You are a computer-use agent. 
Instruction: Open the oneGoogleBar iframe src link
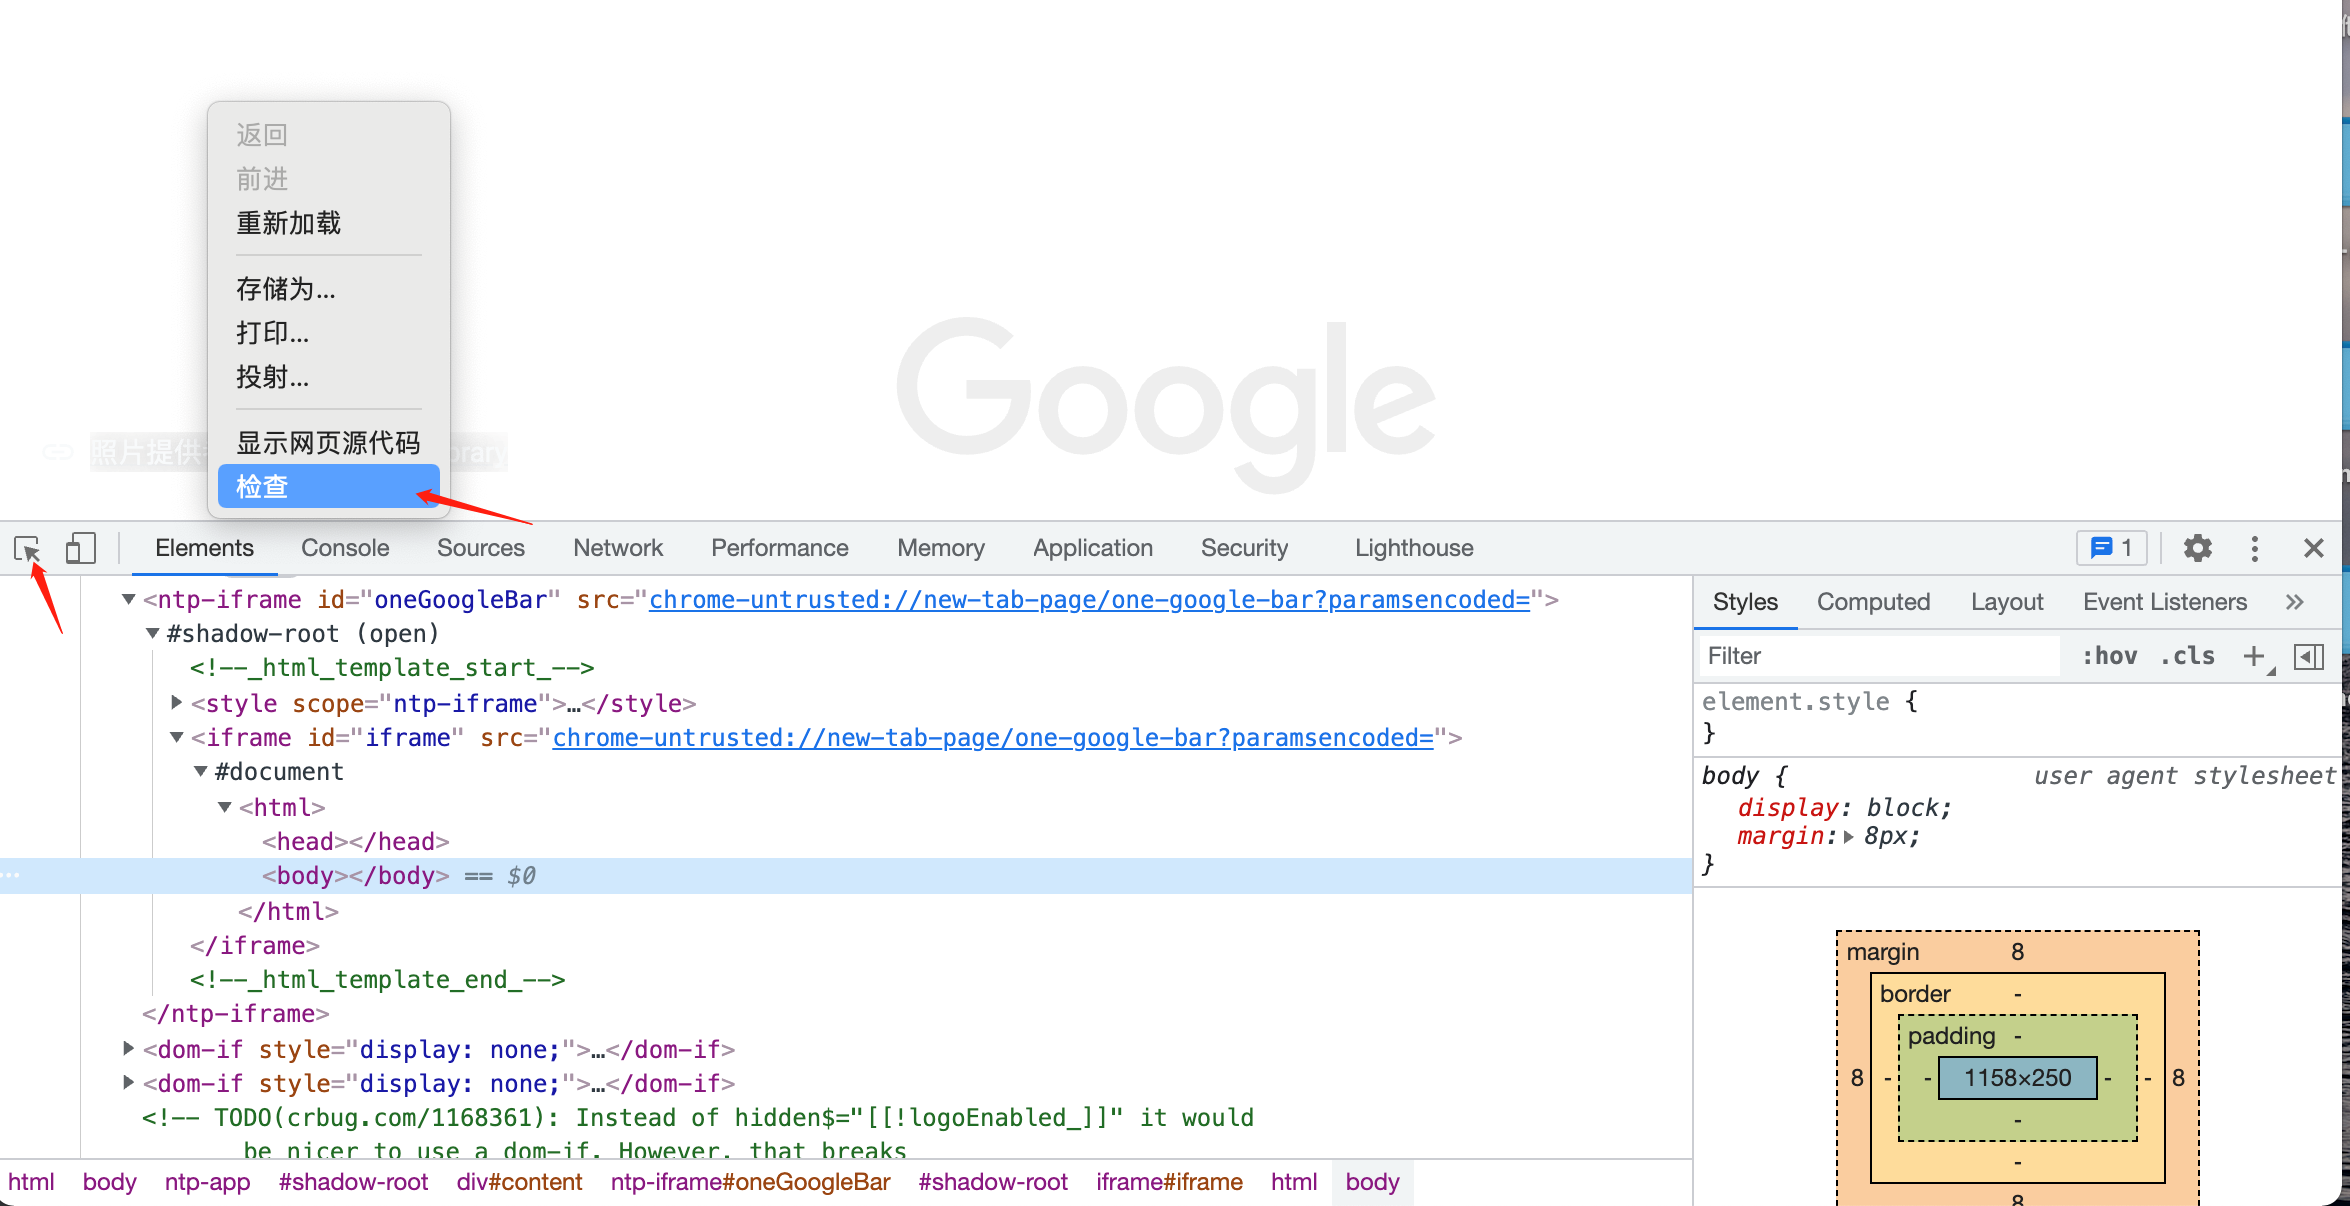pos(1089,599)
